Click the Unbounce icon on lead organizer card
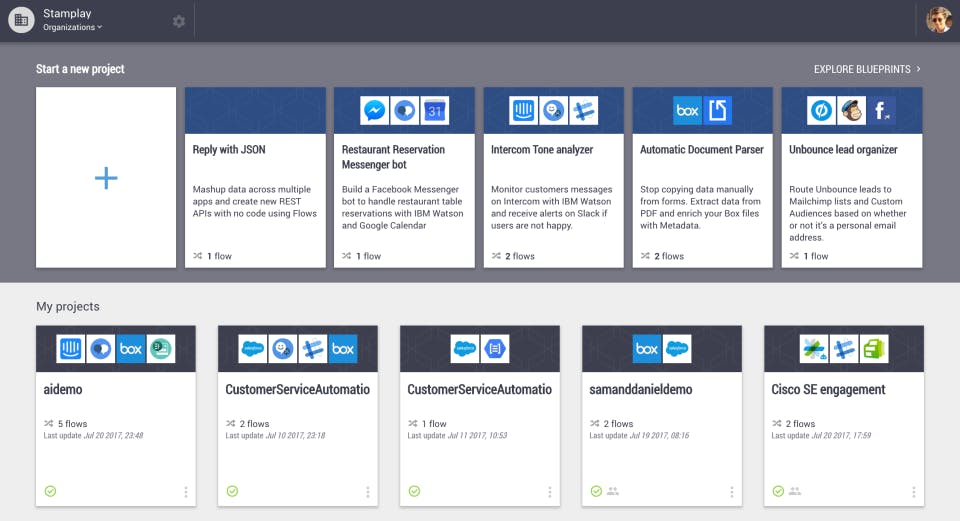This screenshot has width=960, height=521. pos(821,111)
